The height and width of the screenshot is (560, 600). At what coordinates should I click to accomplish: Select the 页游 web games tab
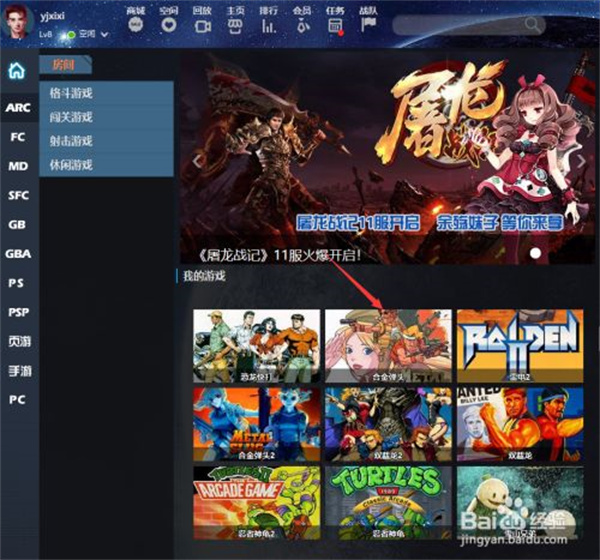coord(18,341)
